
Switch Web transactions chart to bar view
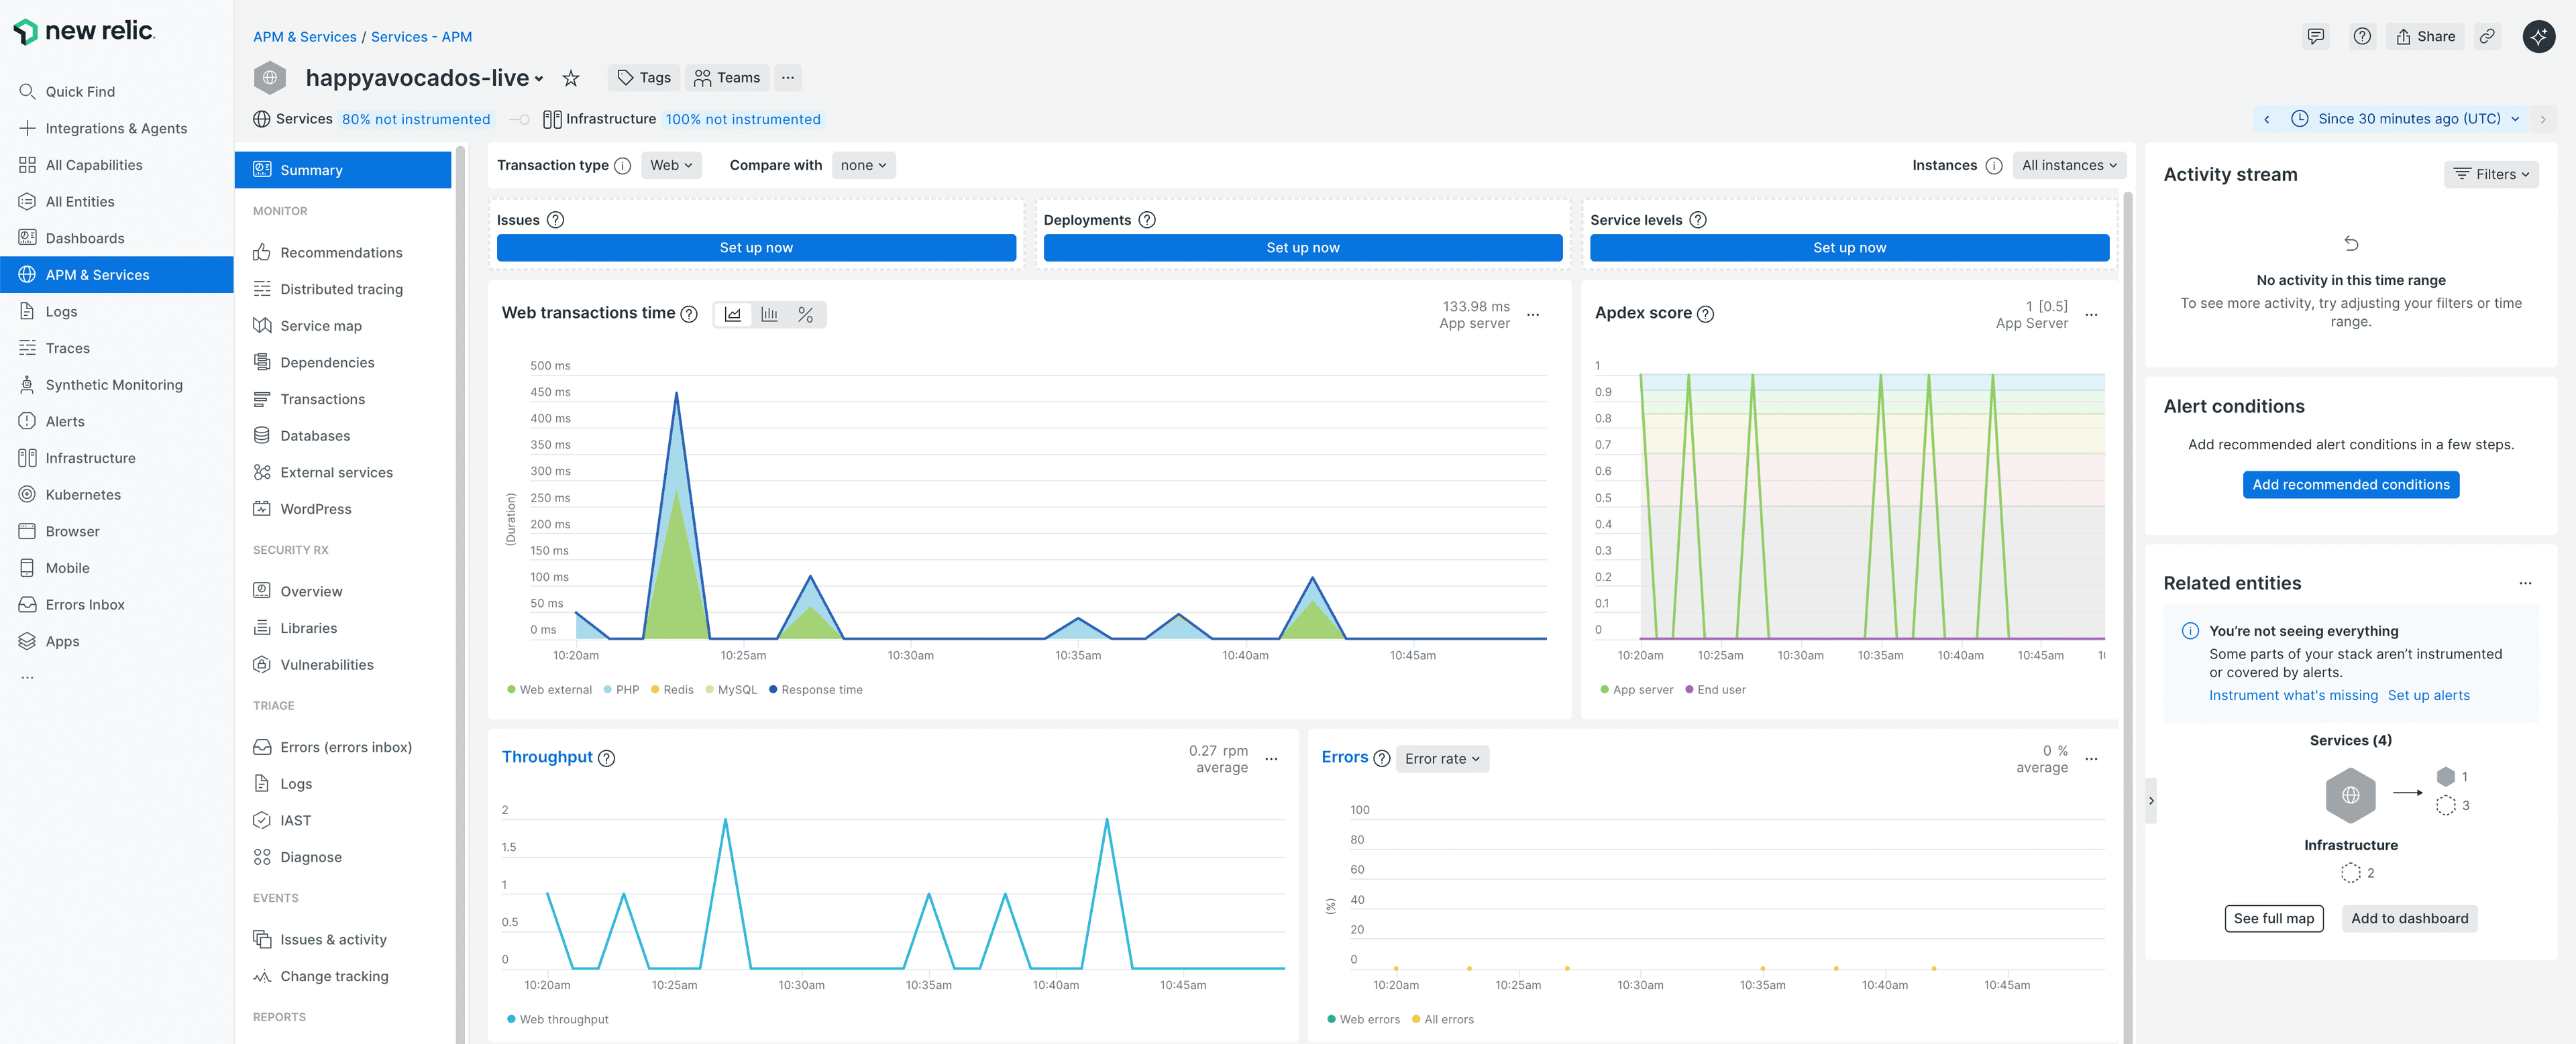769,314
